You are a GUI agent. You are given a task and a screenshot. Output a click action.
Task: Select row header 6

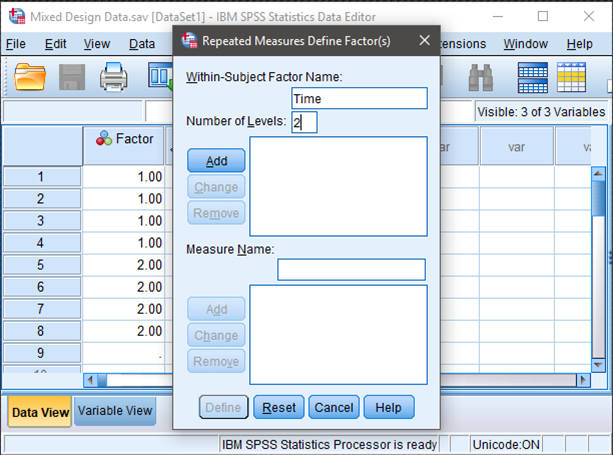click(x=42, y=287)
